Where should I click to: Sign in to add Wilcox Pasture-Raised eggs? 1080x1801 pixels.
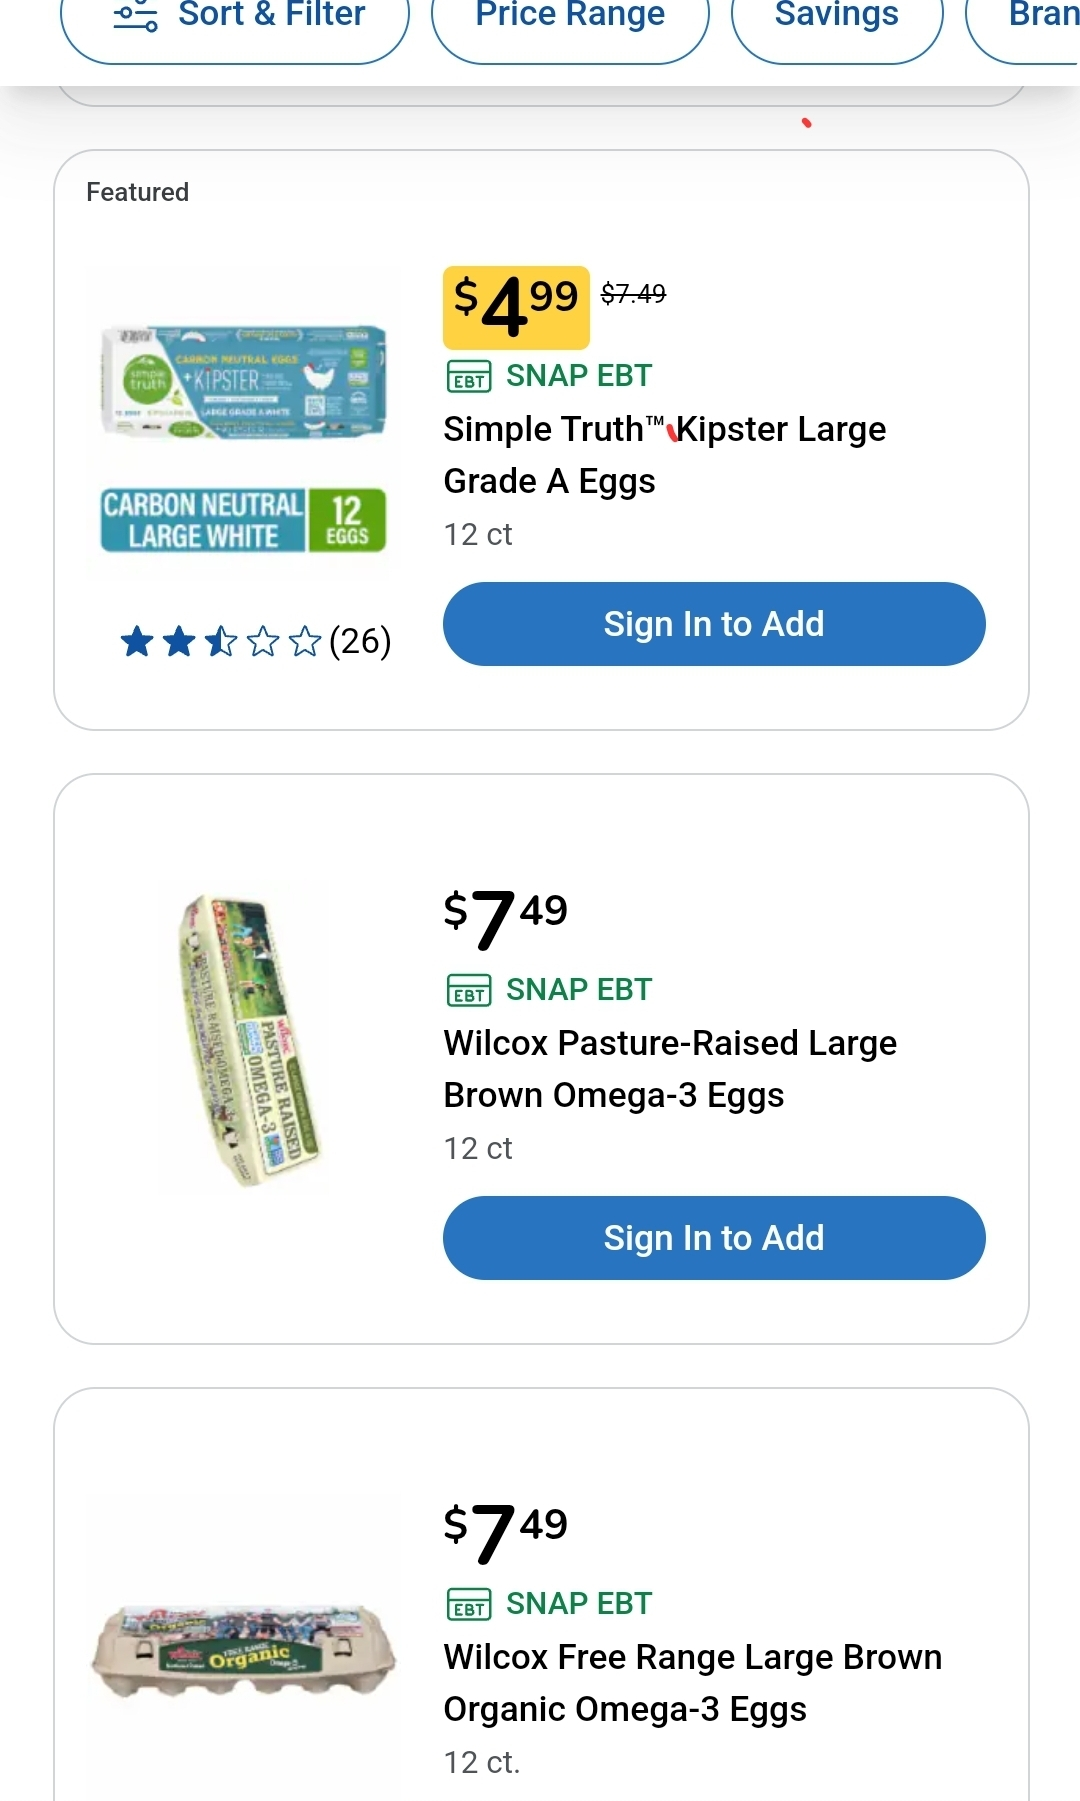(714, 1238)
